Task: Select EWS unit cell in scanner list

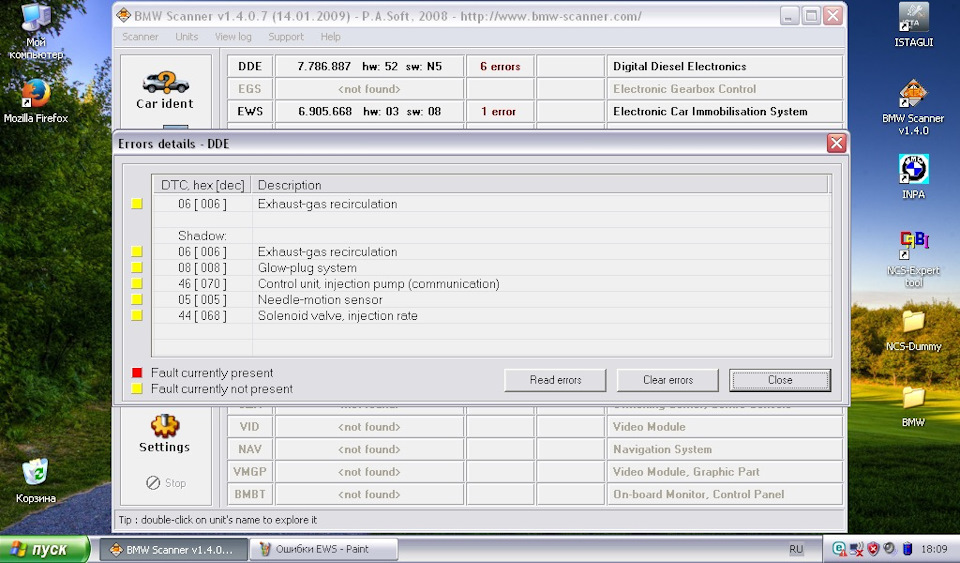Action: [250, 111]
